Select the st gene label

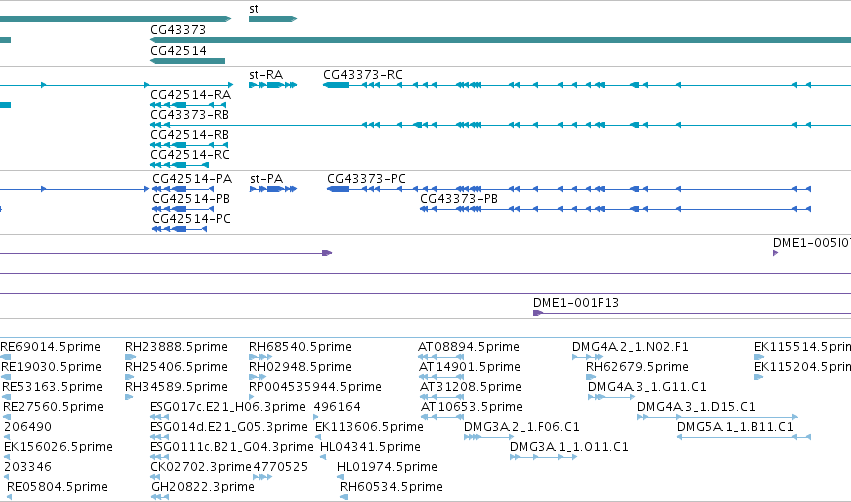(x=253, y=9)
